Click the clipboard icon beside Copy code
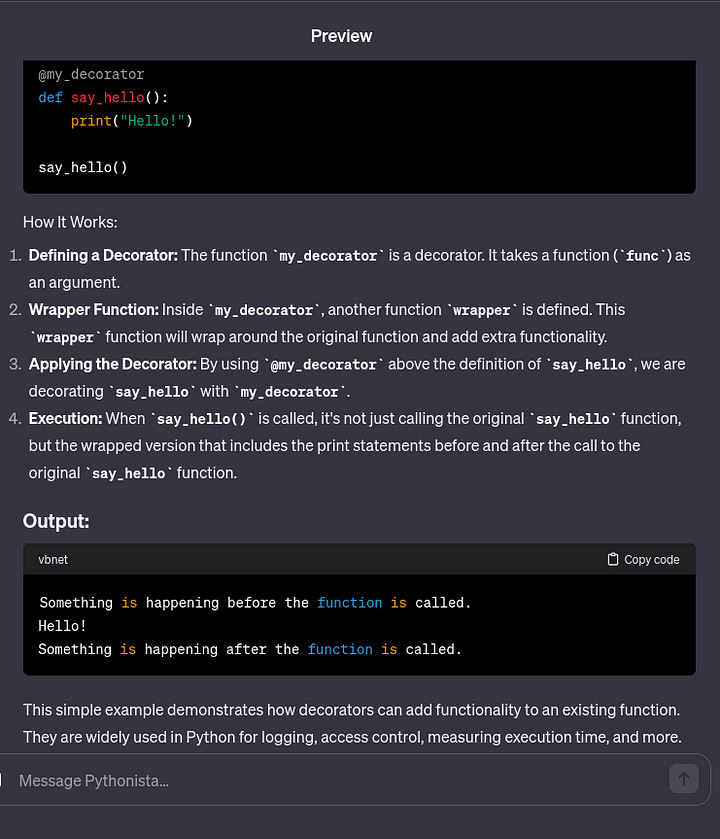This screenshot has height=839, width=720. 613,559
